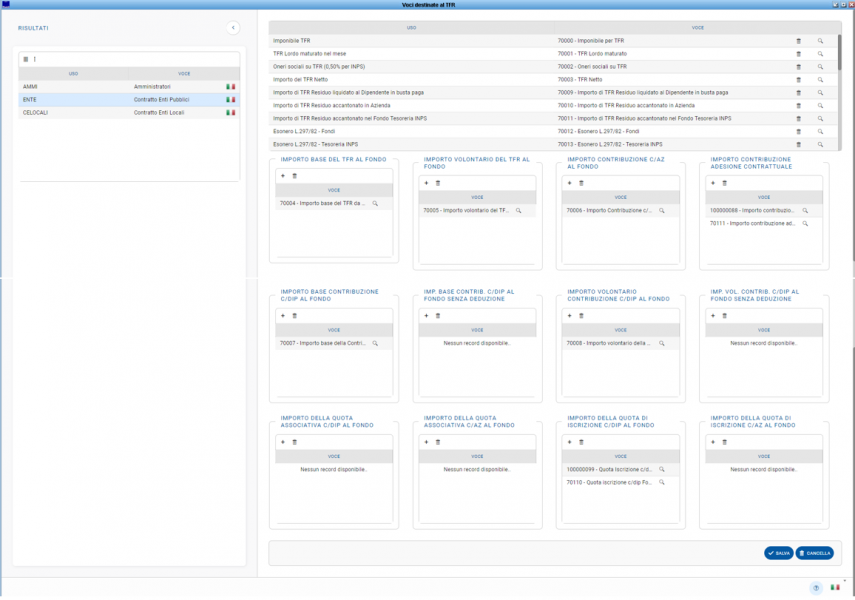This screenshot has width=855, height=600.
Task: Search voce for Esonero L.297/82 - Fondi row
Action: (820, 131)
